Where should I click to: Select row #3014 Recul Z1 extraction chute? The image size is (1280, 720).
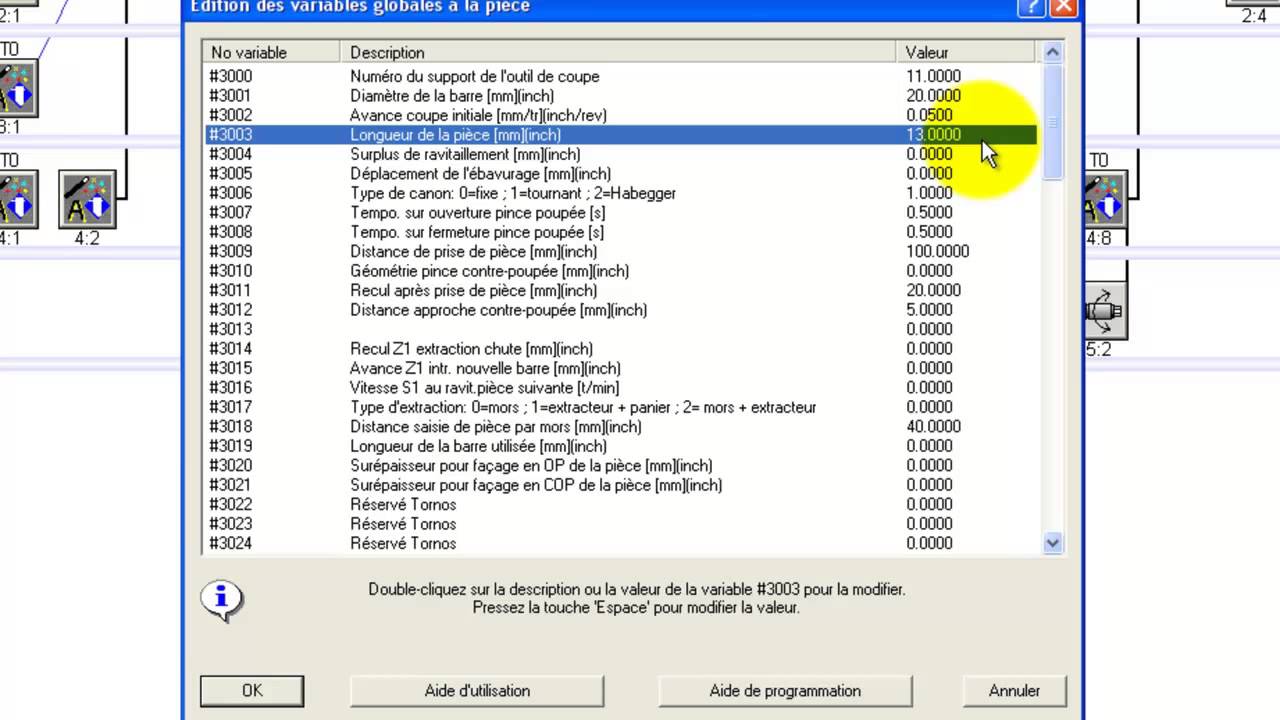point(621,349)
